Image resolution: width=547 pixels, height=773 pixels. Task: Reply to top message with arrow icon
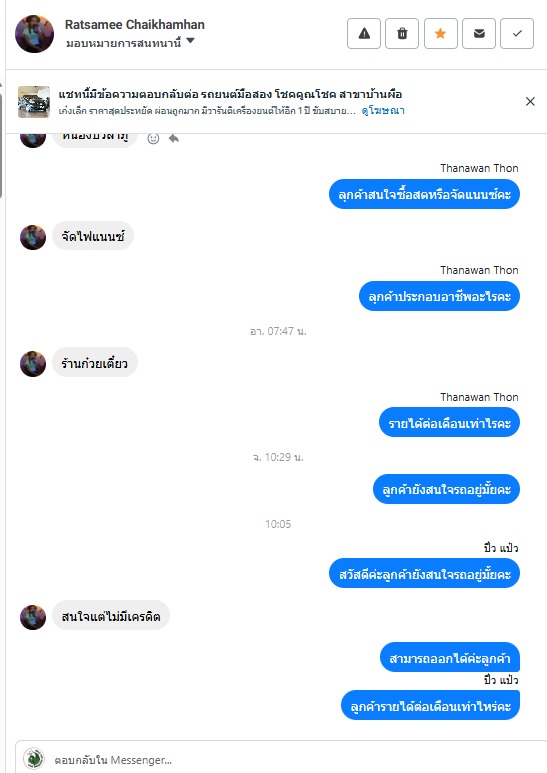[173, 139]
